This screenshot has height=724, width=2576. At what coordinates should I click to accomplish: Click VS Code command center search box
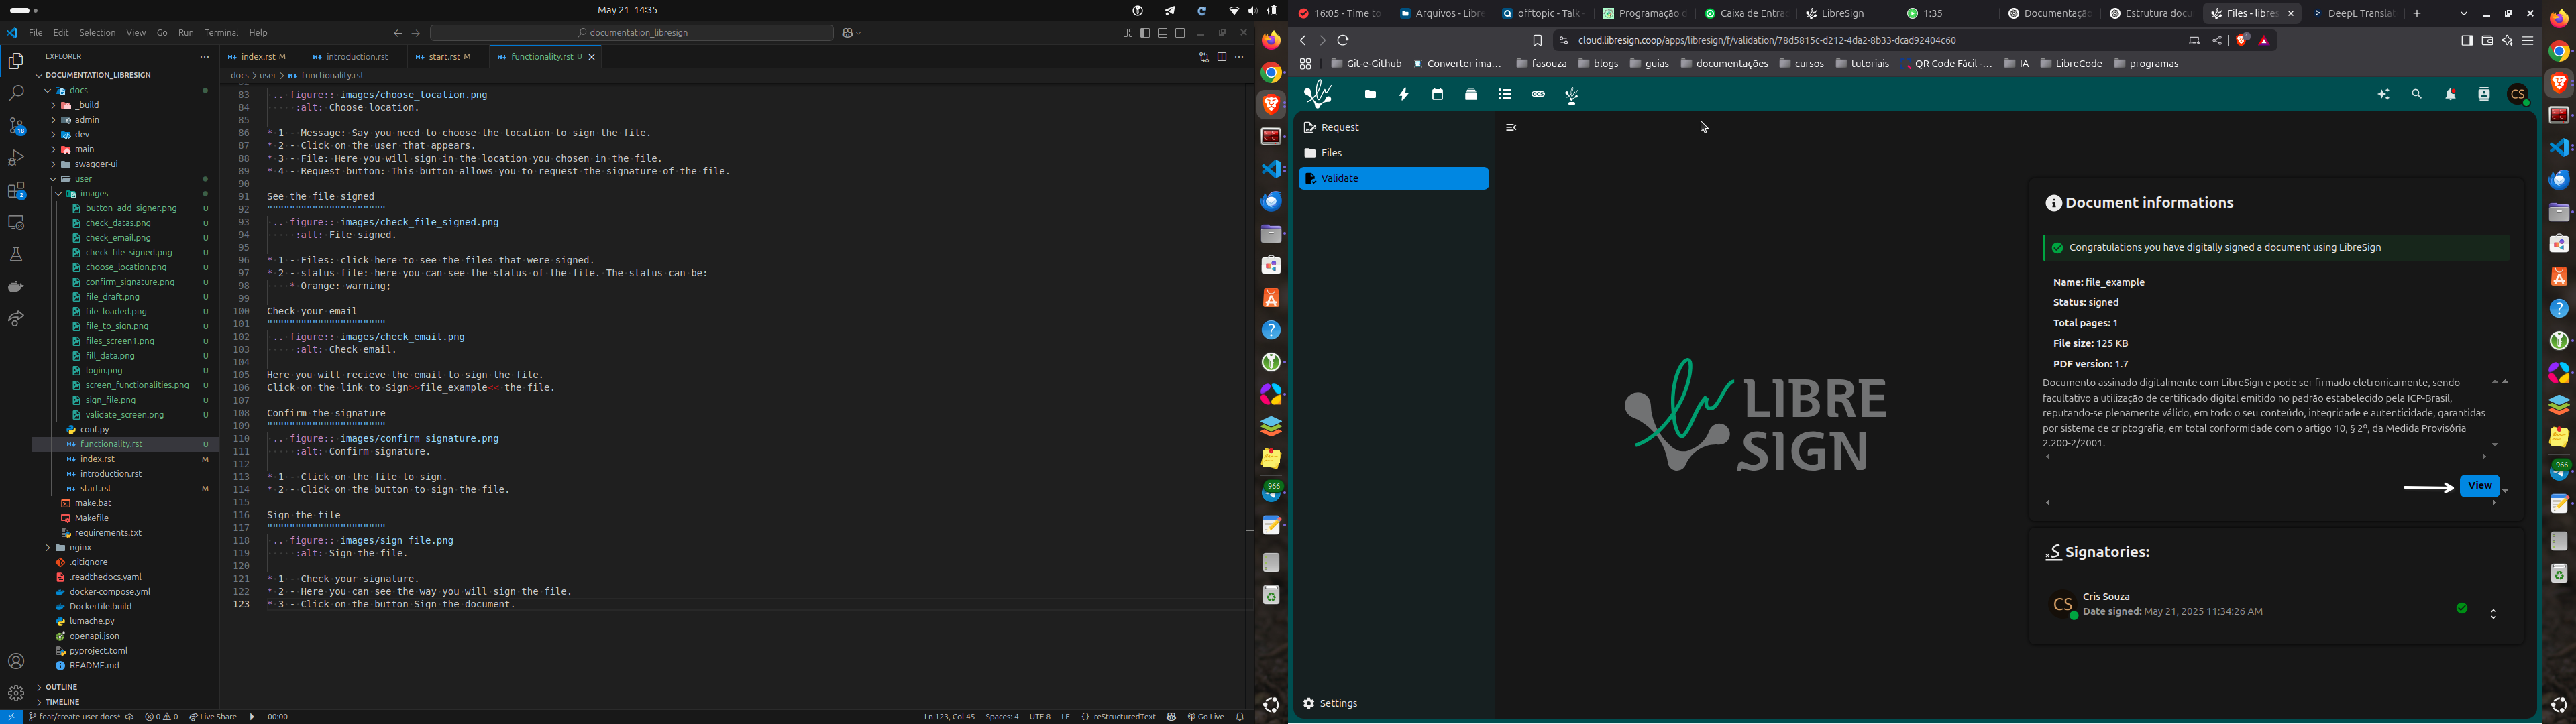point(632,33)
